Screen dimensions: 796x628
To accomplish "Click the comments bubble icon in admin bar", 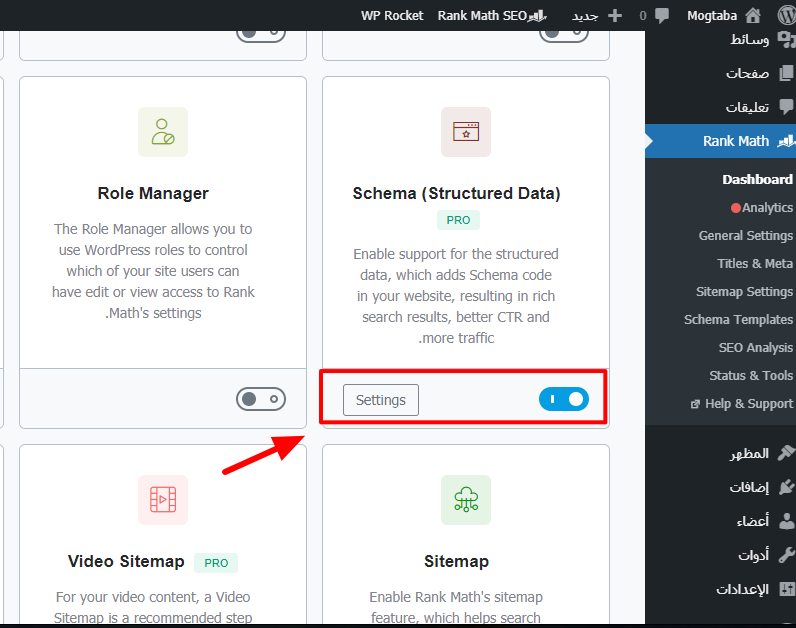I will coord(662,16).
